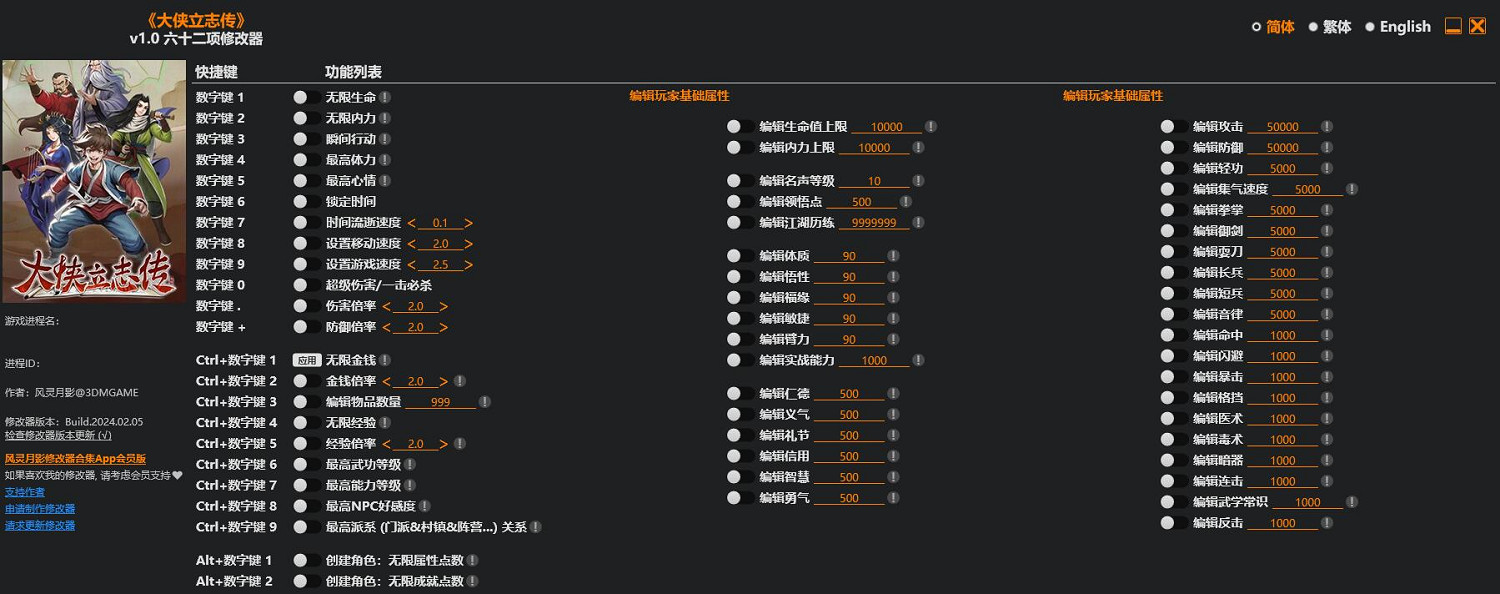Open the 申请制作修改器 link
The height and width of the screenshot is (594, 1500).
coord(40,509)
